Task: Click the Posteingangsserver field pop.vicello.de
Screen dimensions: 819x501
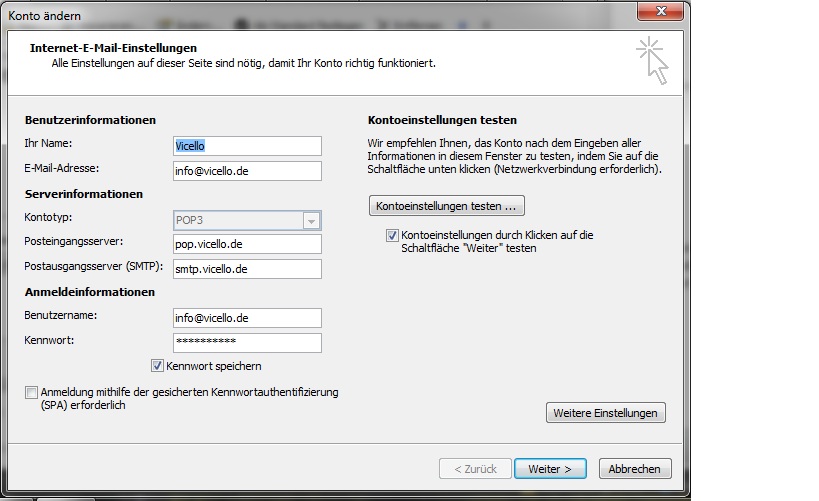Action: pyautogui.click(x=247, y=244)
